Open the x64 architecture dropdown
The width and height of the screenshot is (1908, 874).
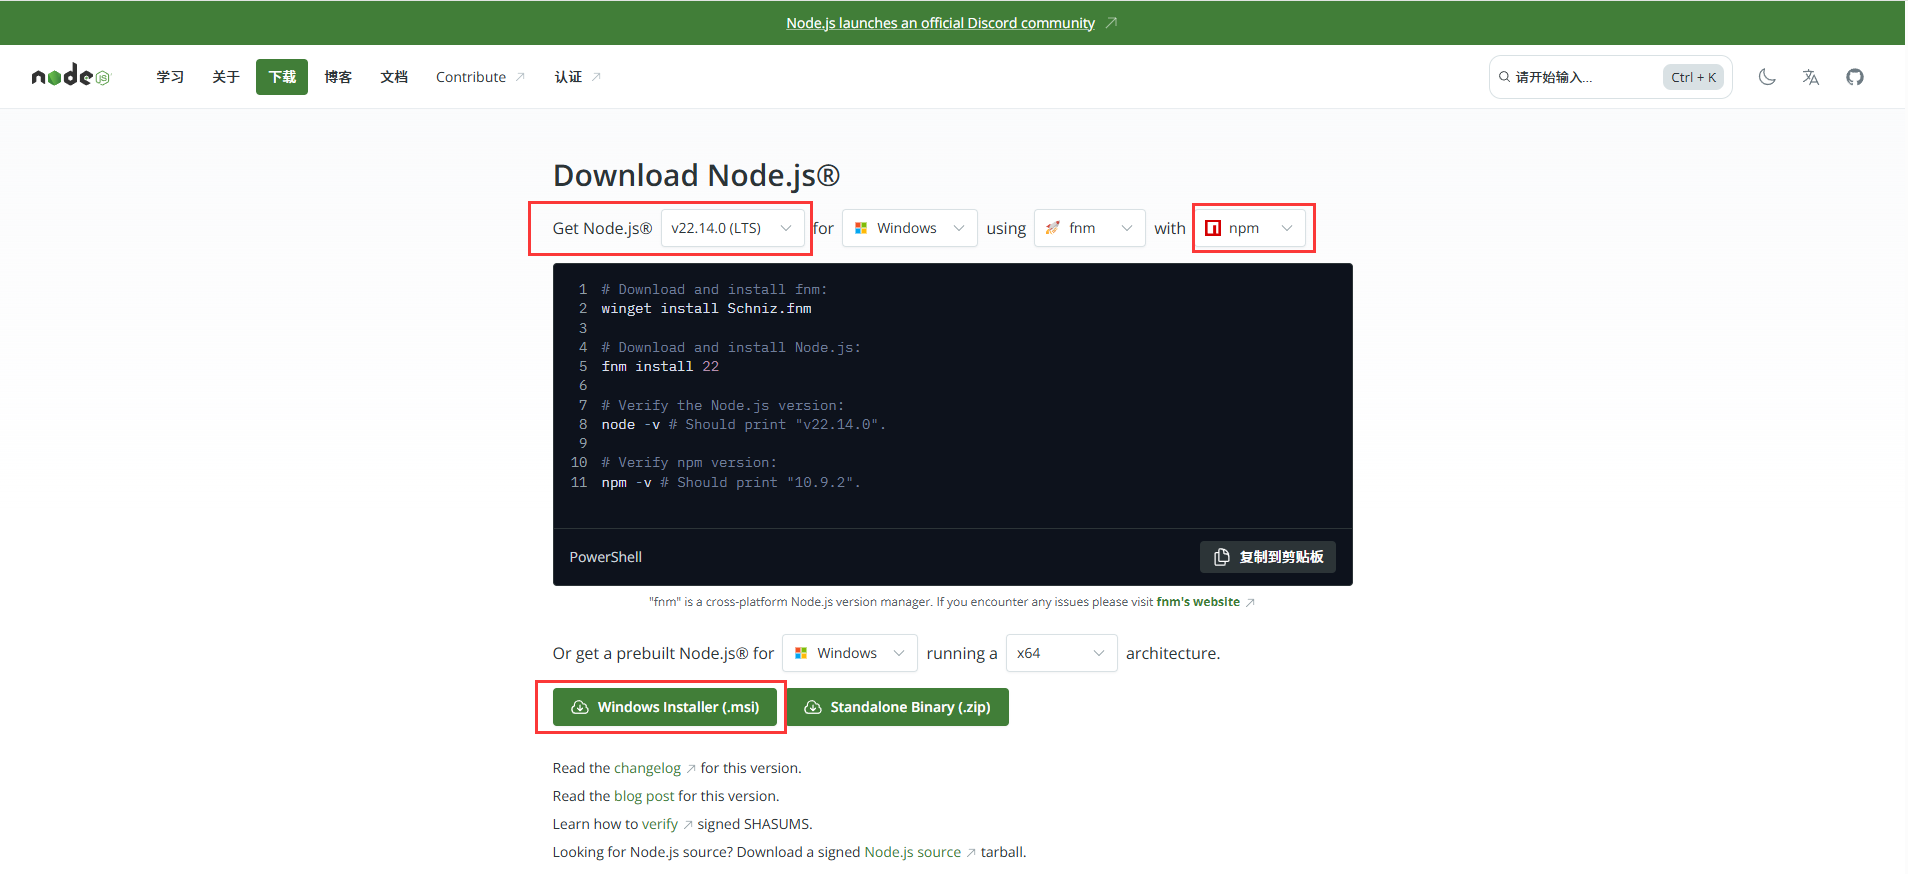(x=1061, y=653)
